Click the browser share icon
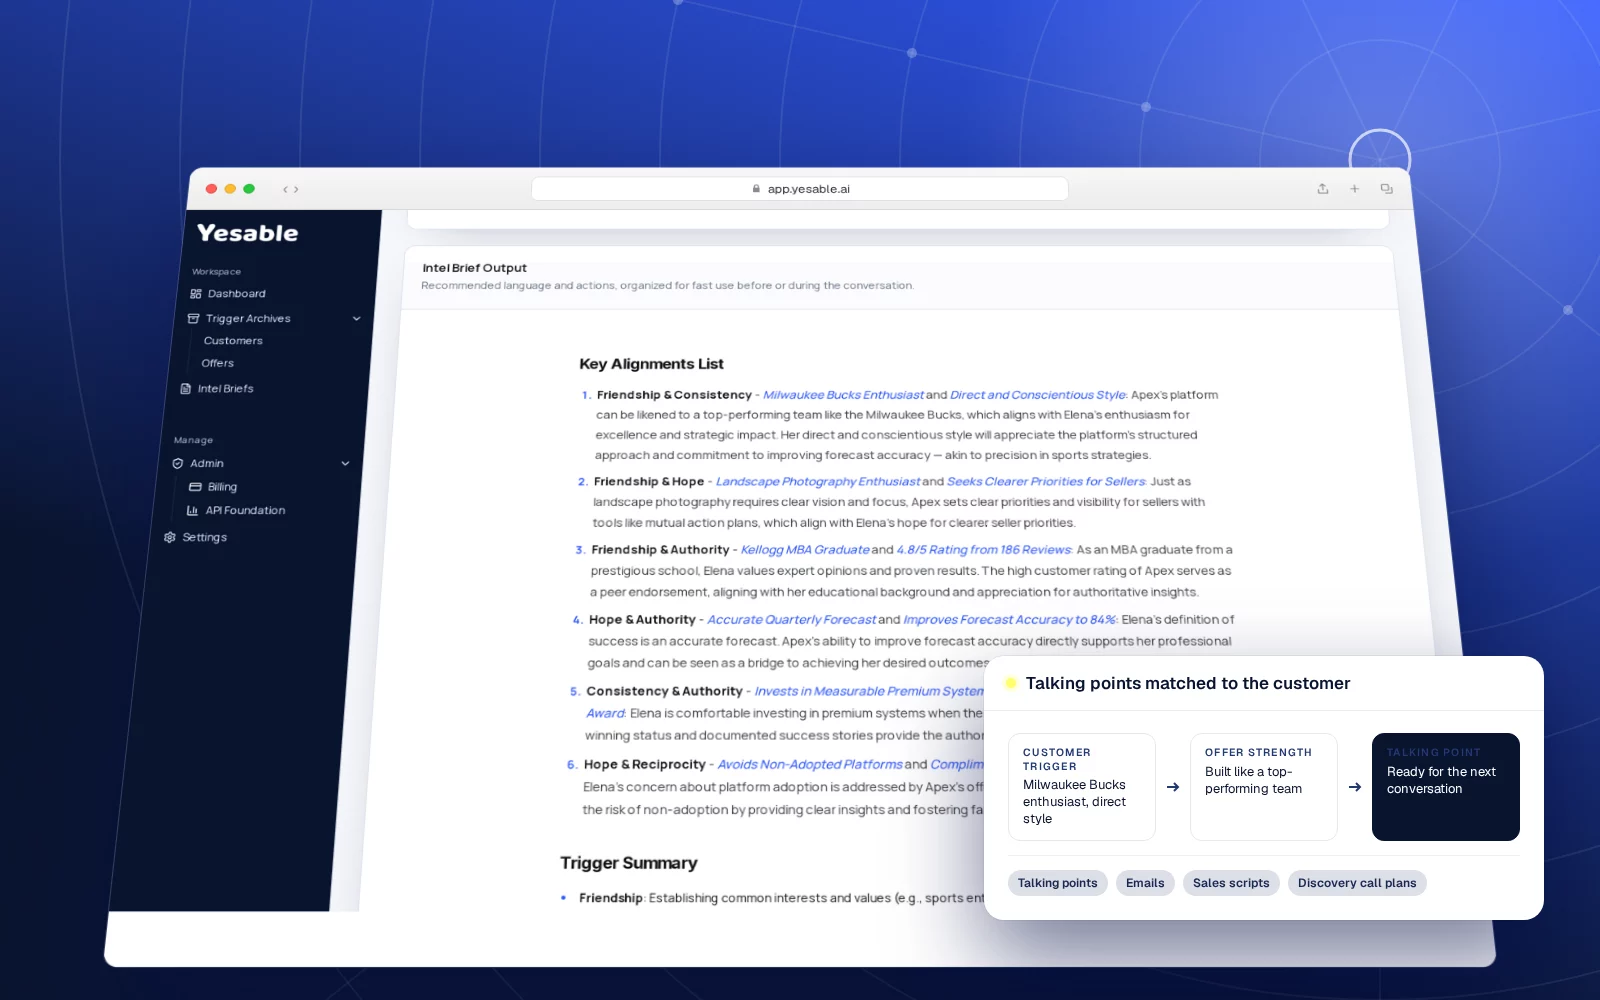The image size is (1600, 1000). pyautogui.click(x=1323, y=189)
